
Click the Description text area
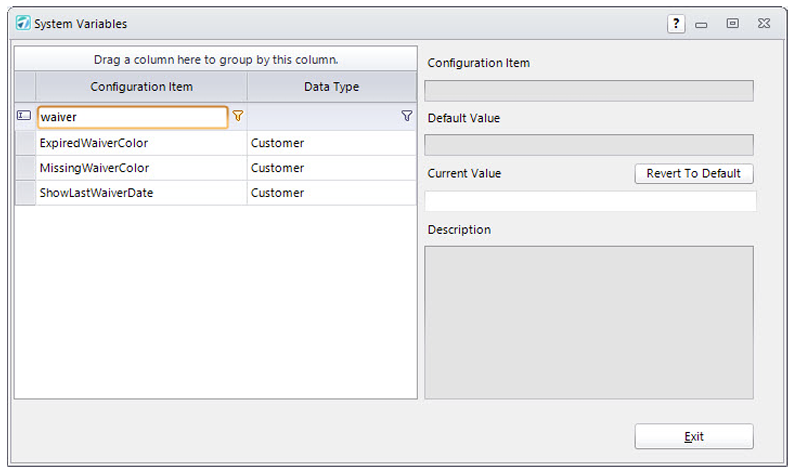[x=589, y=323]
